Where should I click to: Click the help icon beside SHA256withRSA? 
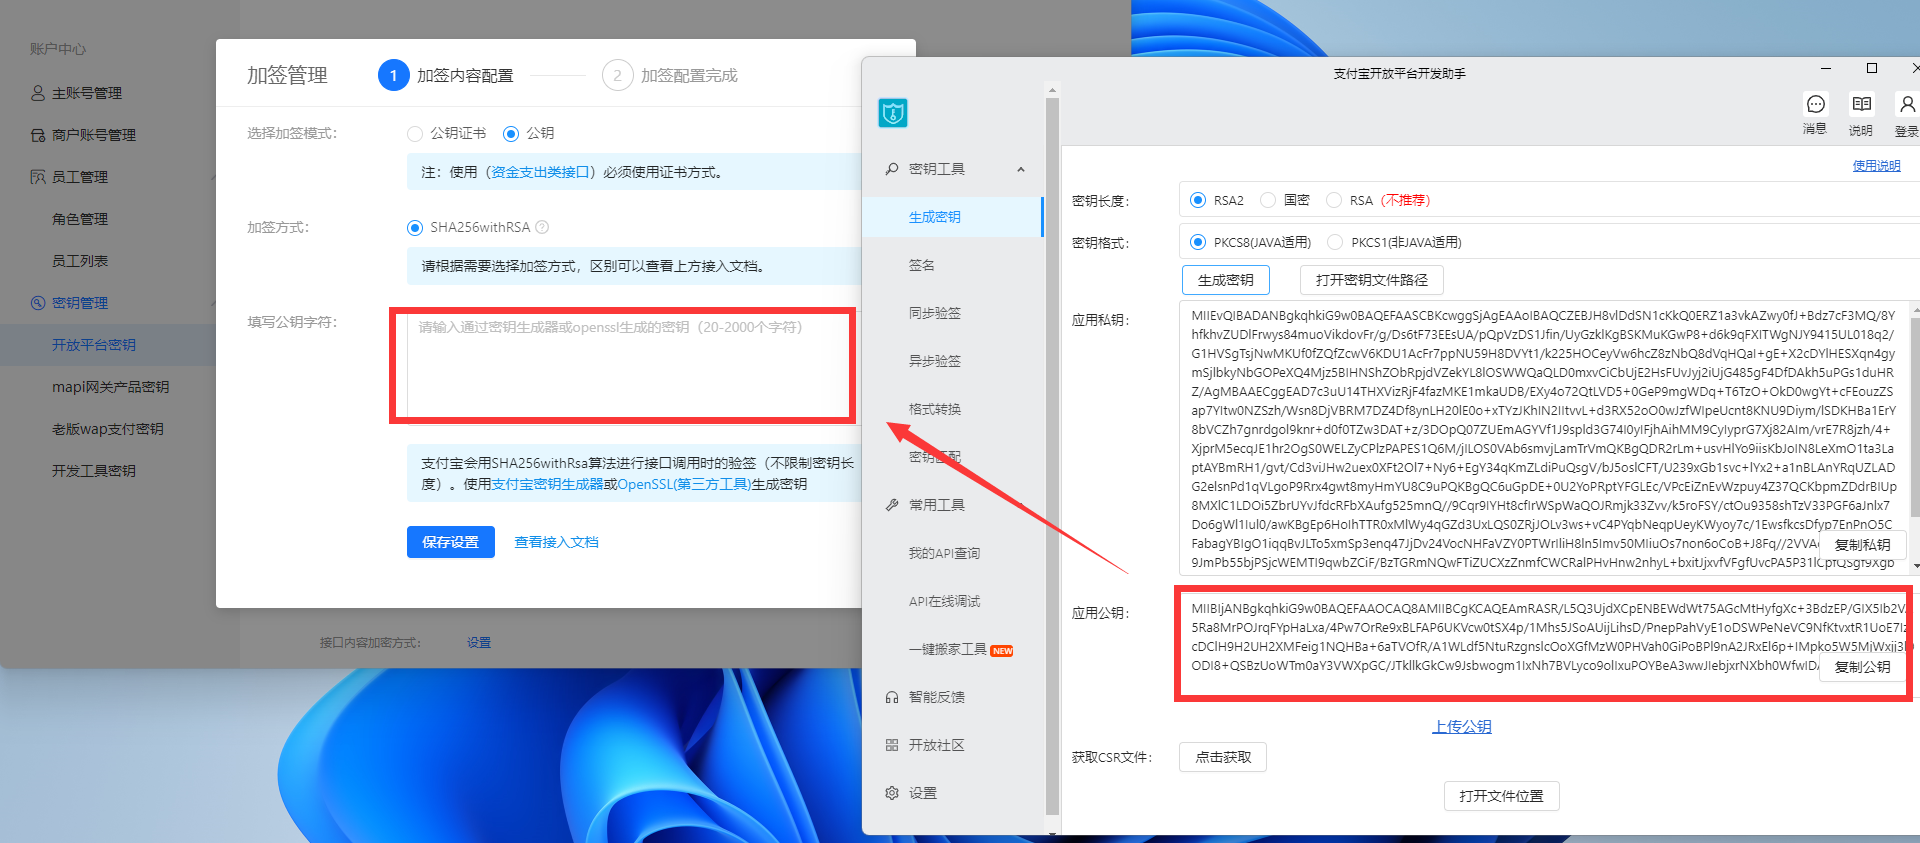[x=542, y=227]
